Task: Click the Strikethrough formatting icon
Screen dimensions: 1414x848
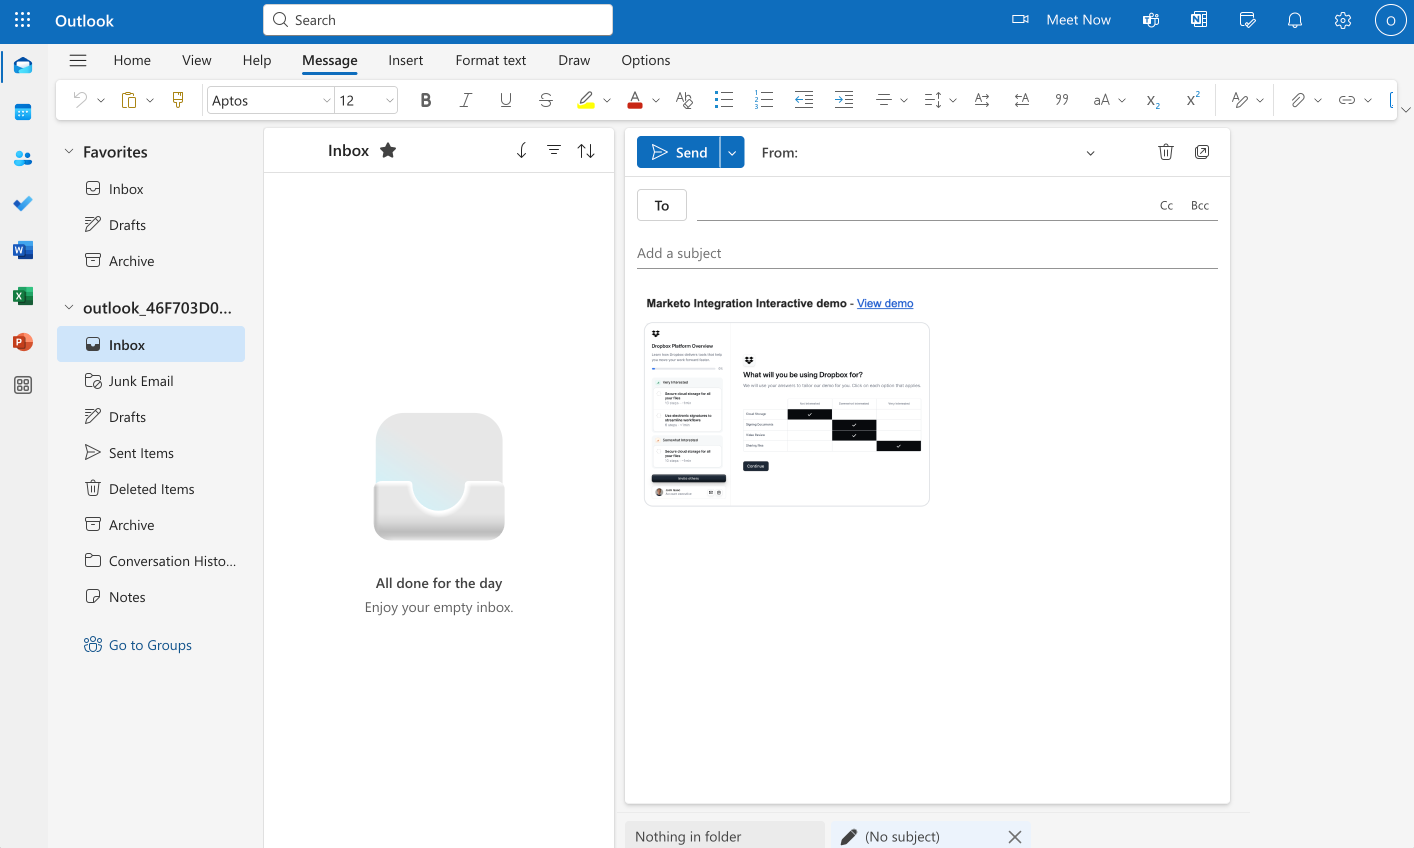Action: pyautogui.click(x=545, y=100)
